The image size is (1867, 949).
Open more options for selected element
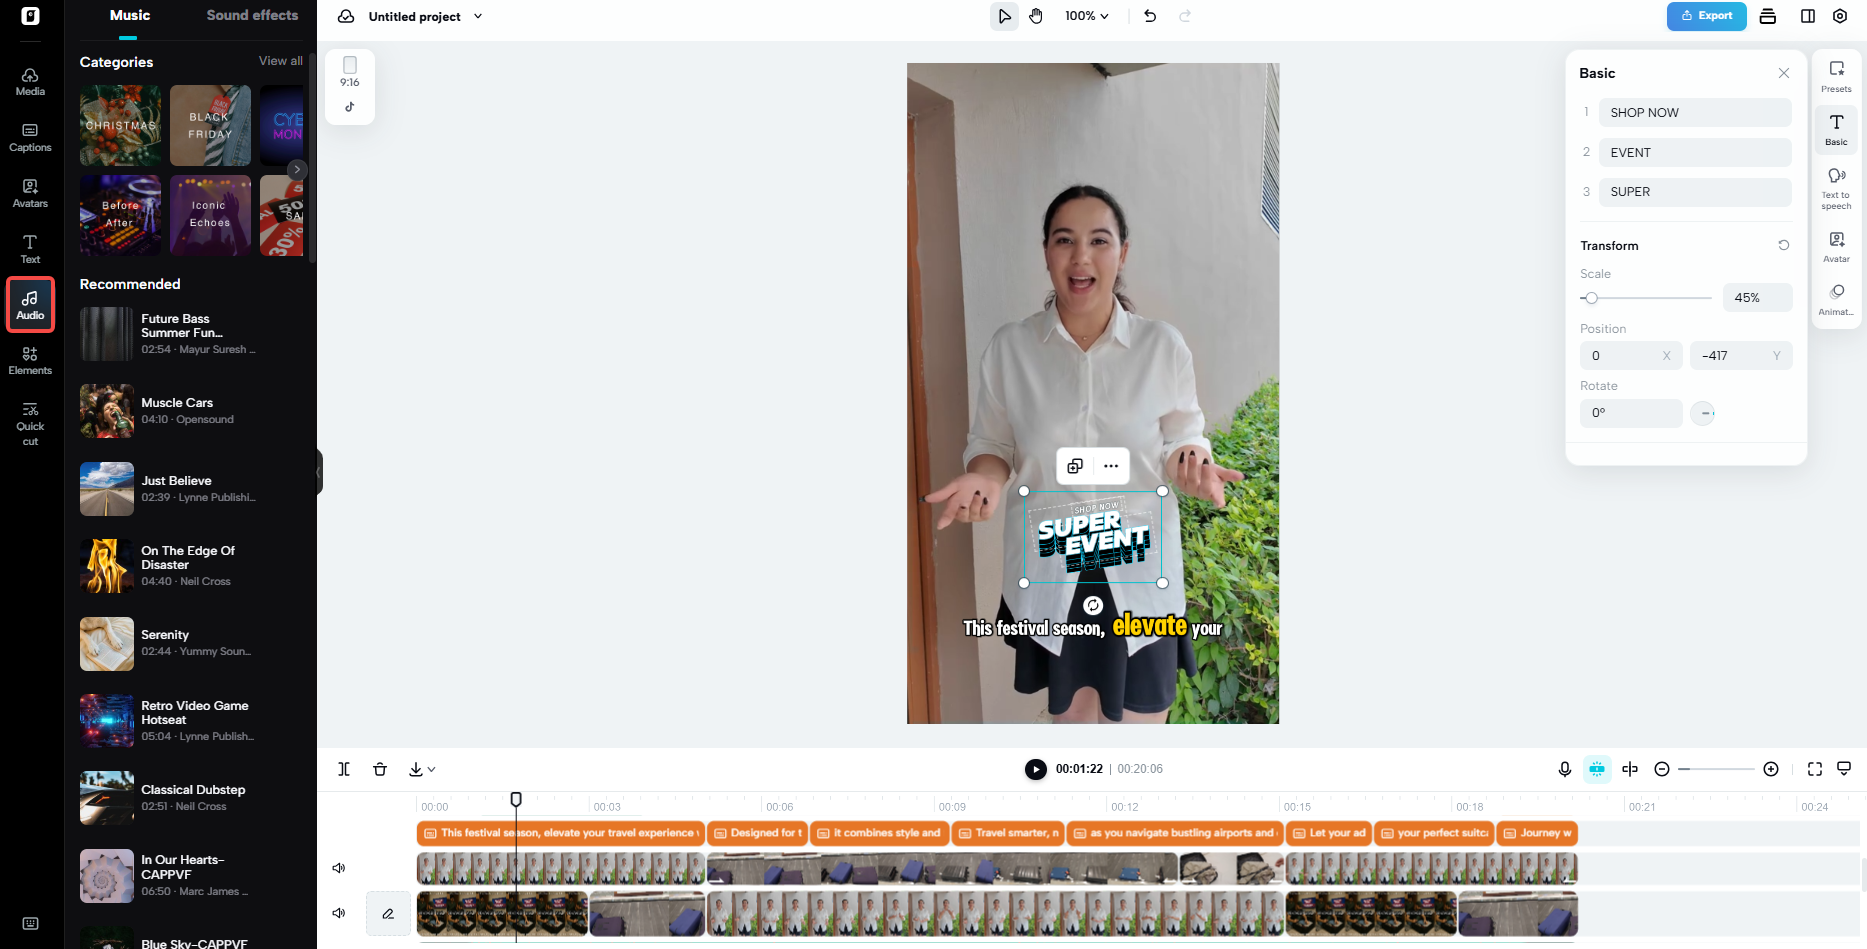1111,466
